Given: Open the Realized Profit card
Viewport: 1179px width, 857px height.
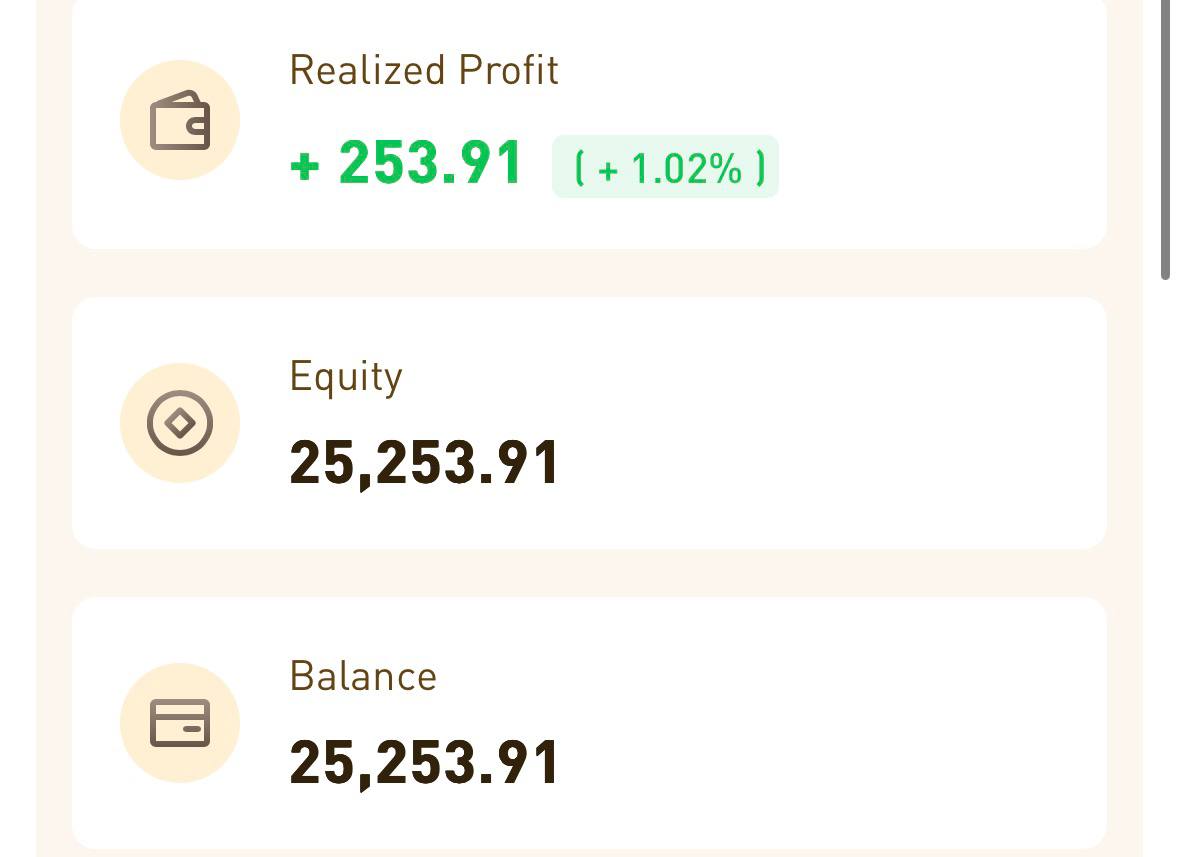Looking at the screenshot, I should tap(590, 124).
